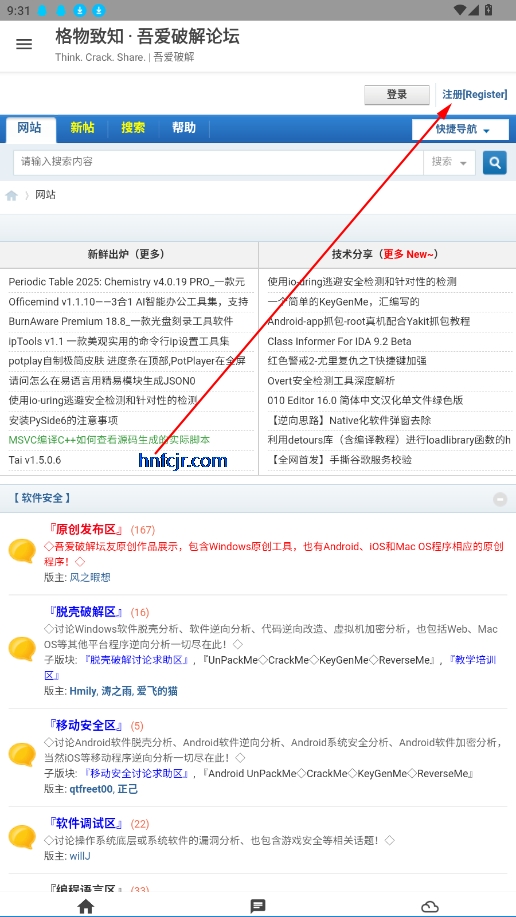Open the messages icon in bottom bar
Viewport: 516px width, 917px height.
(x=258, y=906)
